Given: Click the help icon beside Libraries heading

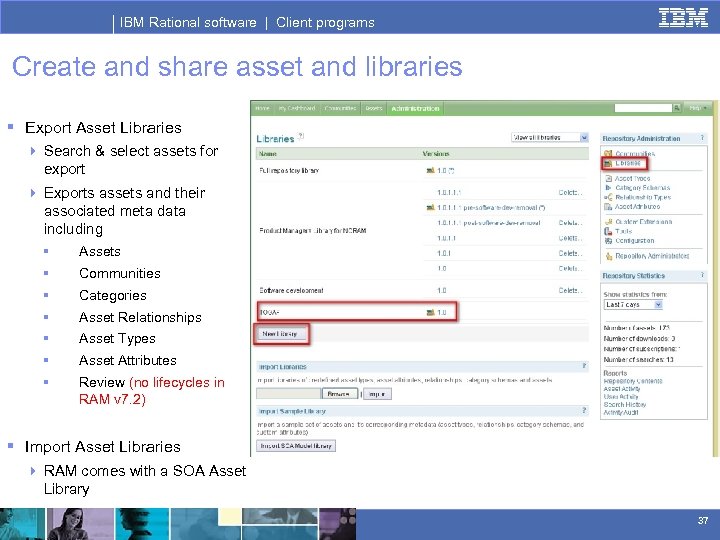Looking at the screenshot, I should [301, 136].
